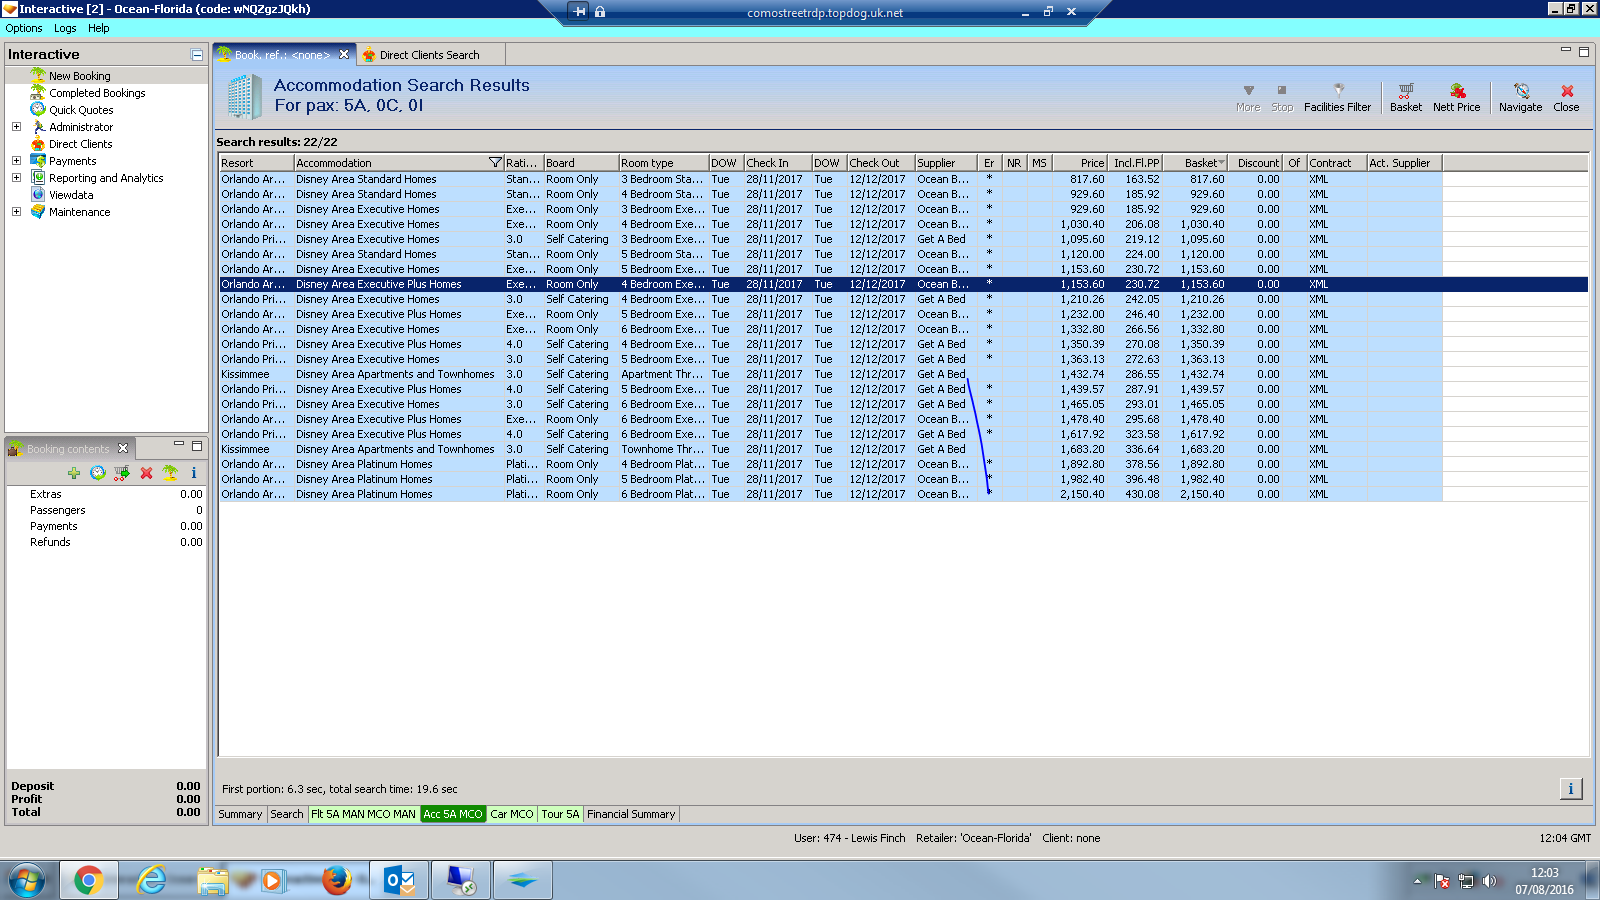This screenshot has height=900, width=1600.
Task: Click the Maintenance icon in the tree
Action: (38, 212)
